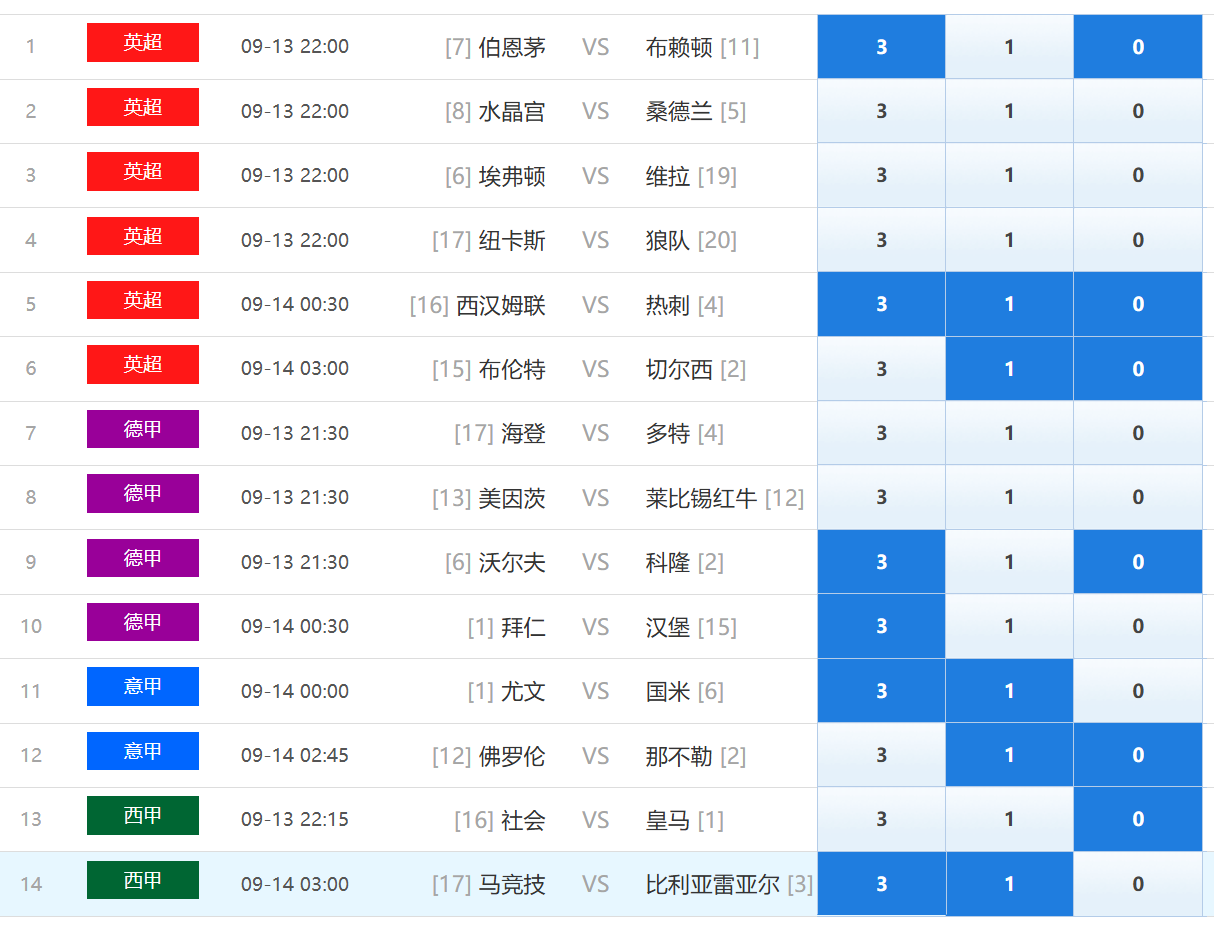Select option 3 for 水晶宫 vs 桑德兰
The image size is (1214, 926).
pyautogui.click(x=881, y=111)
